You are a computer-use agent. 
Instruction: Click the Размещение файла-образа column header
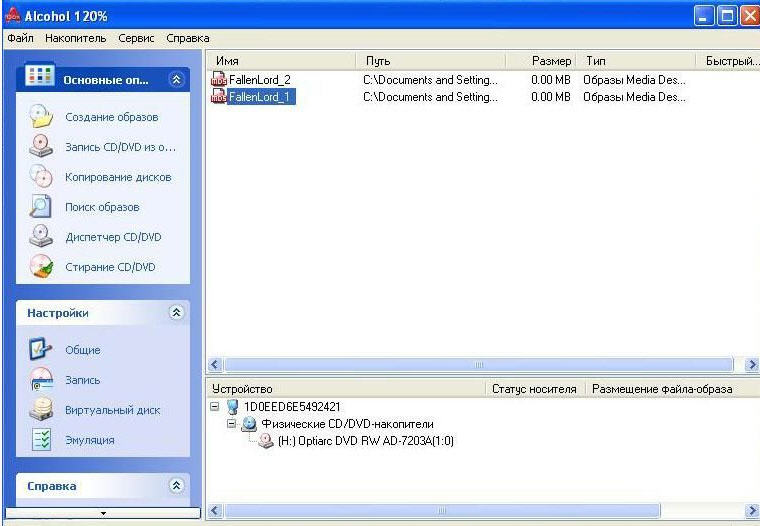[x=673, y=389]
